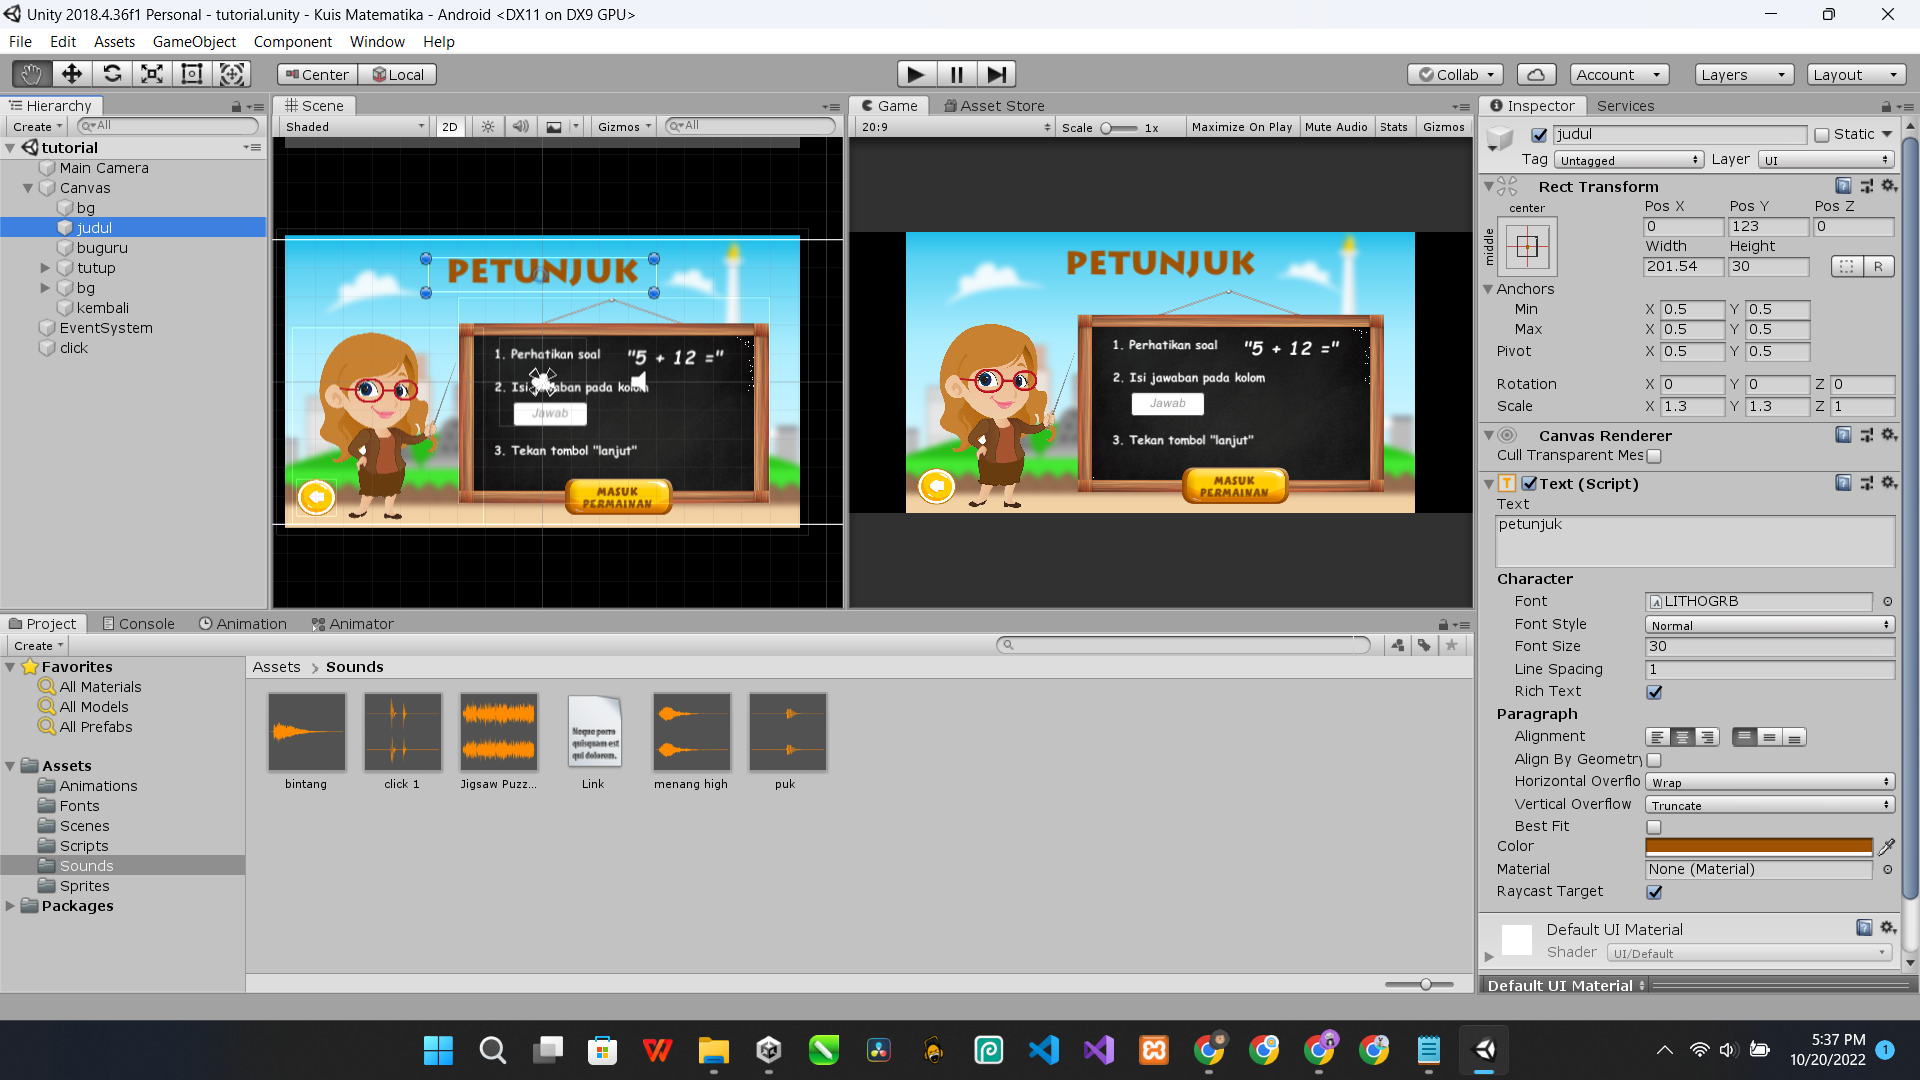Click the orange text Color swatch
This screenshot has height=1080, width=1920.
point(1758,847)
